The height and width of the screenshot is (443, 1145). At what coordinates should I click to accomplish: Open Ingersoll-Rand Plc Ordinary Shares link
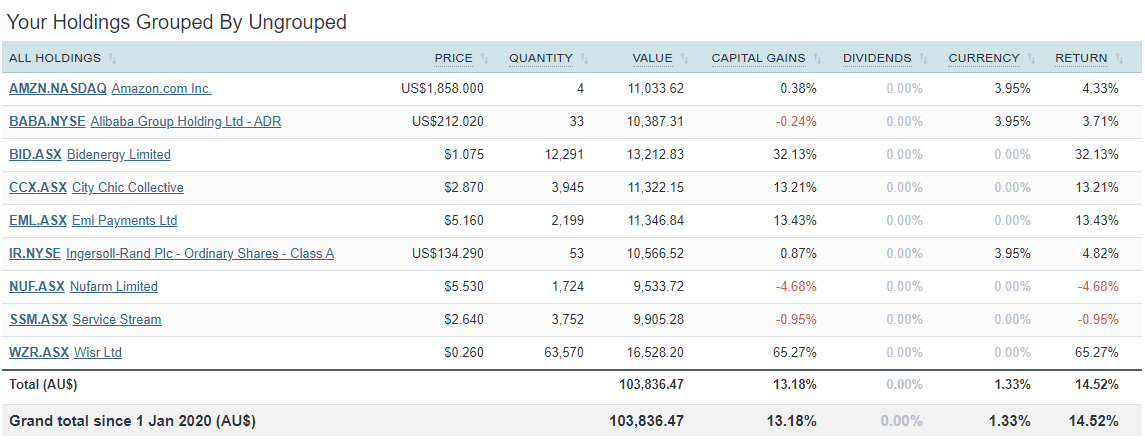[x=200, y=254]
